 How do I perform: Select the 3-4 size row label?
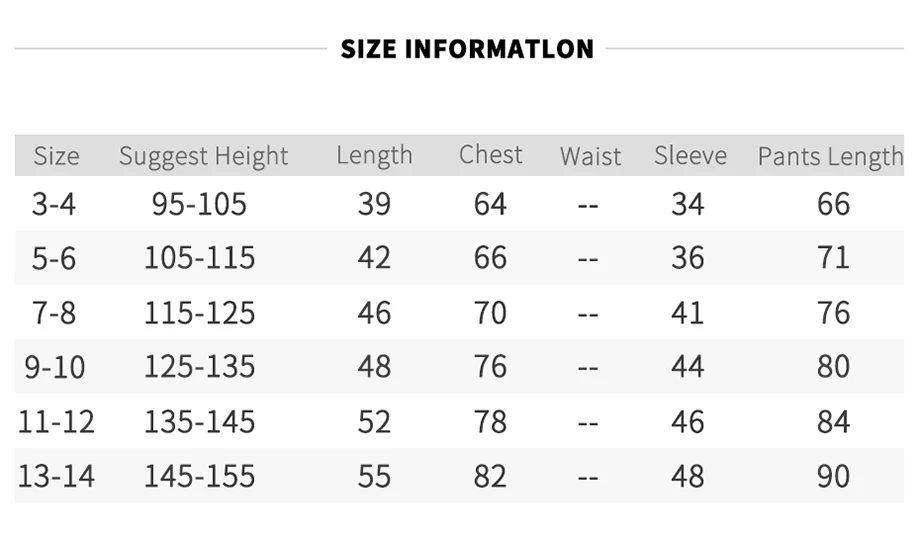tap(53, 204)
